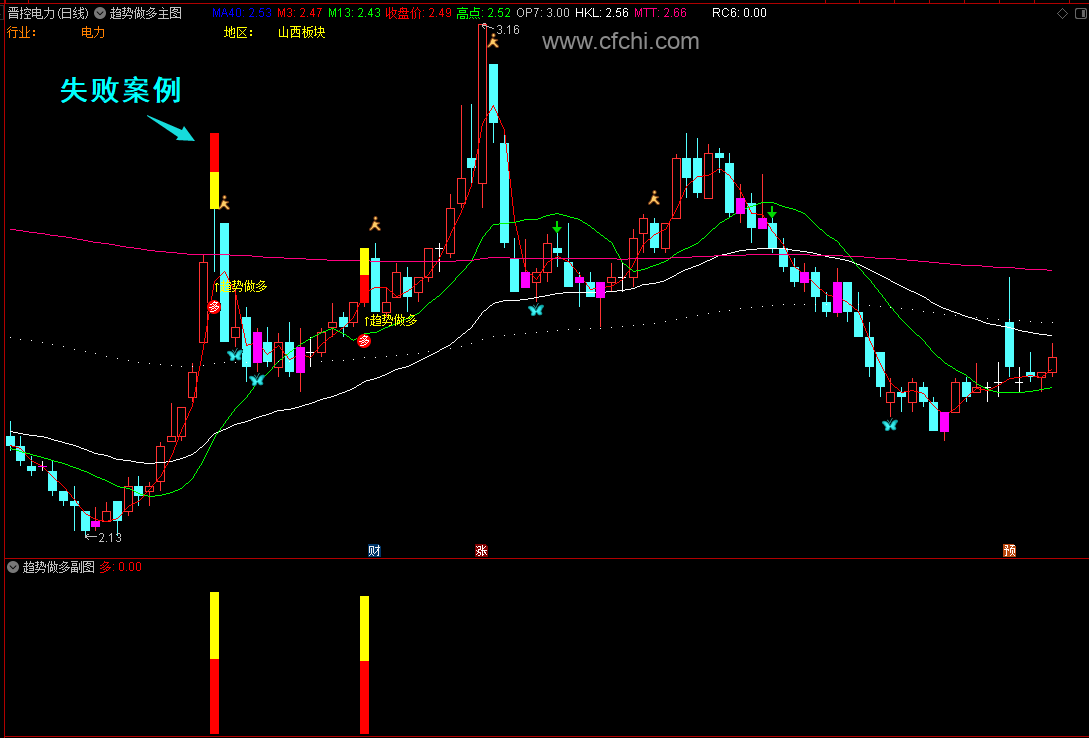The height and width of the screenshot is (738, 1089).
Task: Click runner icon beside the 3.16 high label
Action: click(493, 42)
